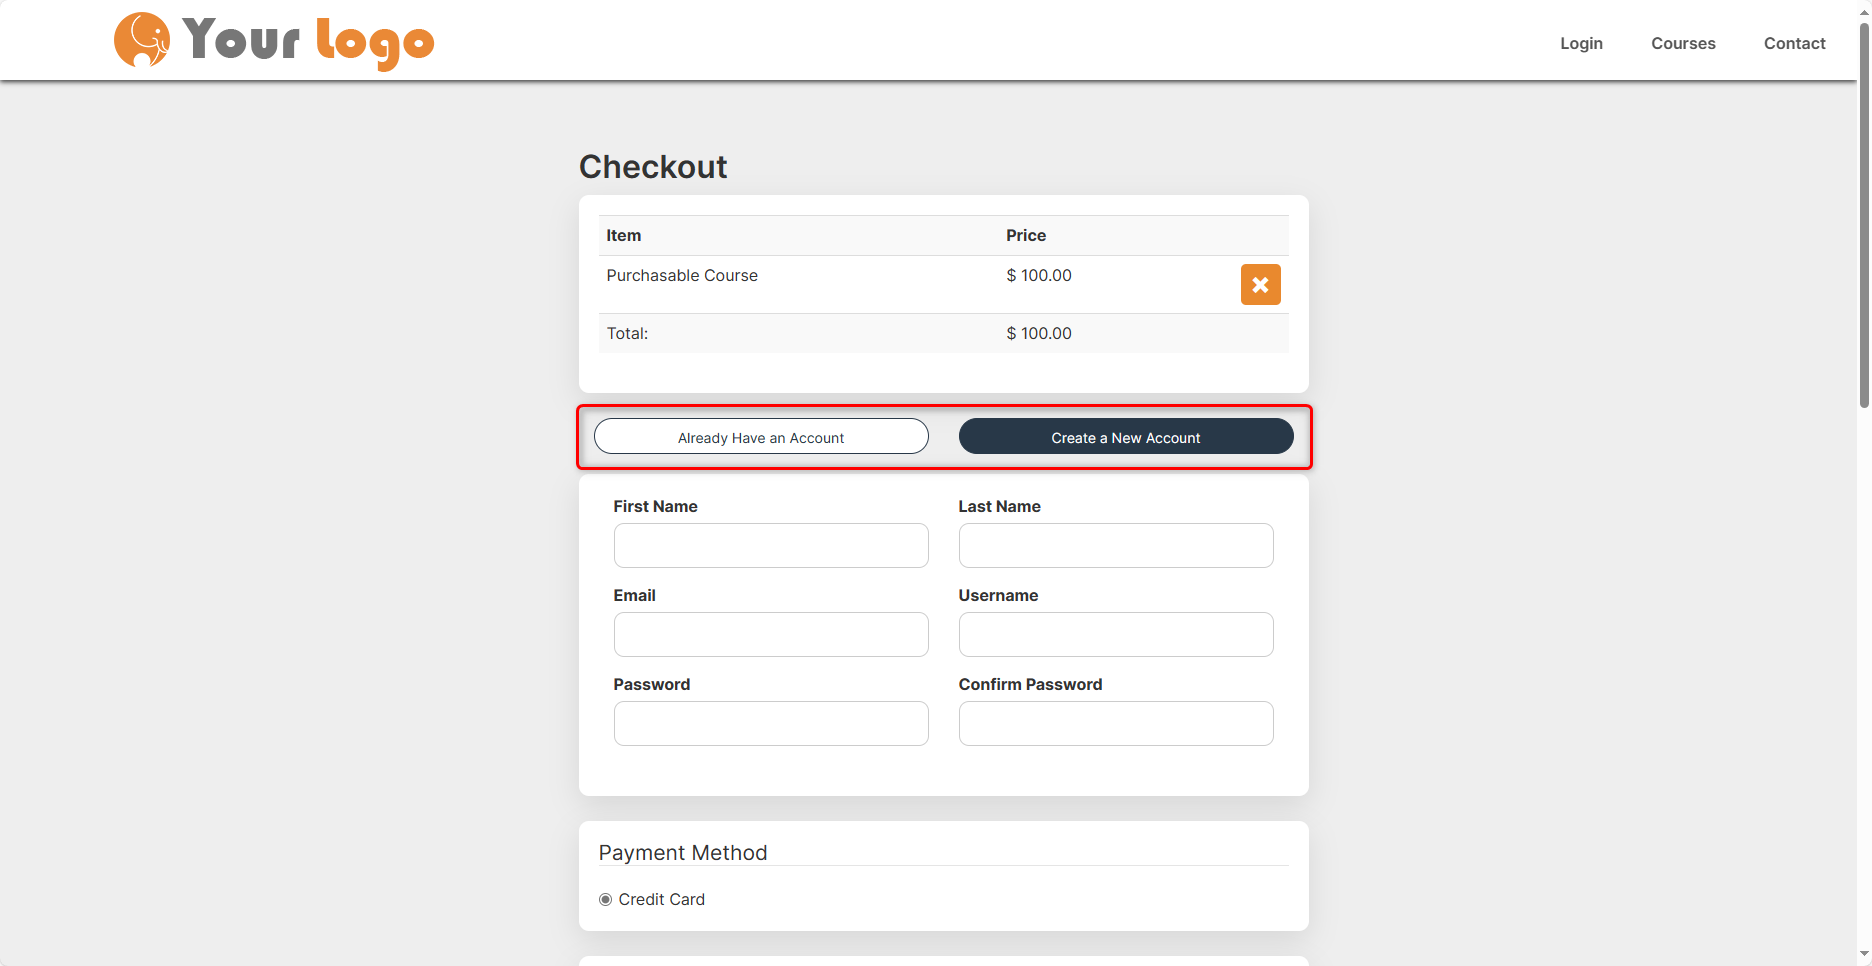Switch to Already Have an Account
This screenshot has height=966, width=1872.
pyautogui.click(x=761, y=437)
